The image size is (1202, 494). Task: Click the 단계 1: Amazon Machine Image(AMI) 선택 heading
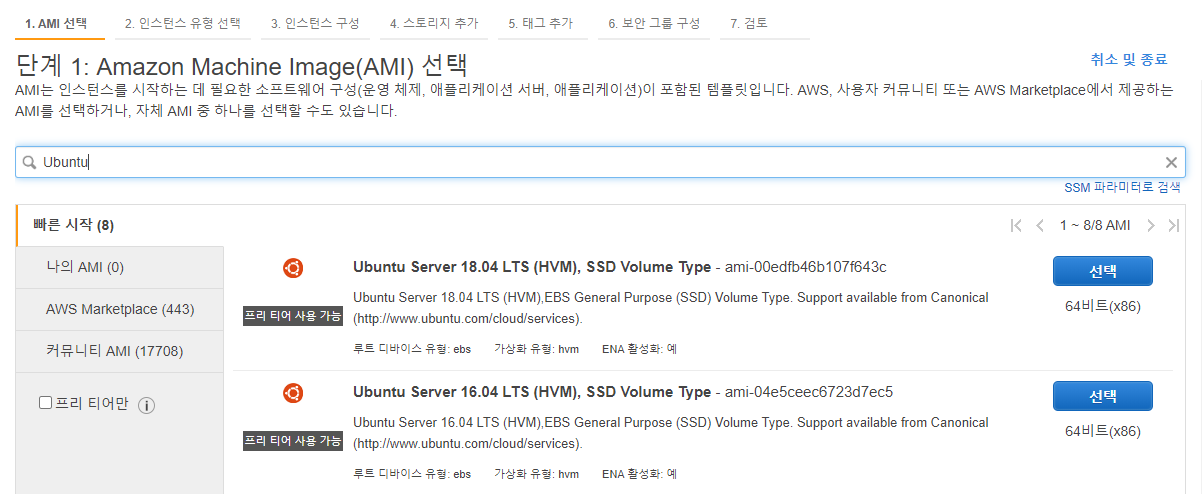click(243, 66)
